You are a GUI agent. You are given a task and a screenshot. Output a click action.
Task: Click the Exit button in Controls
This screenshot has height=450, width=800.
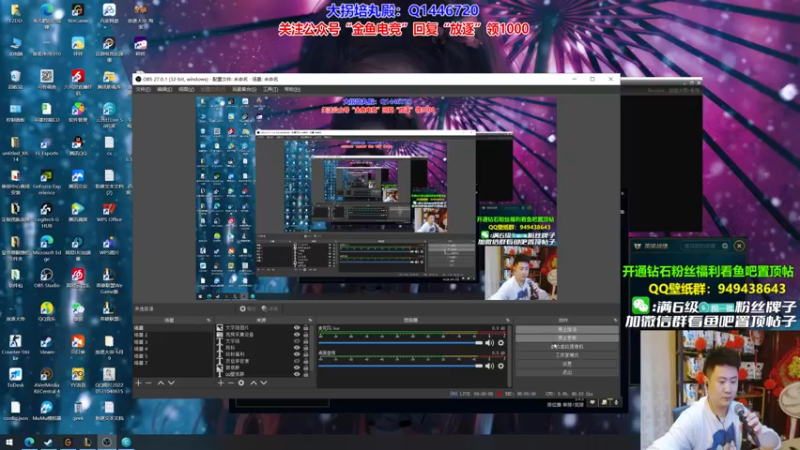567,372
